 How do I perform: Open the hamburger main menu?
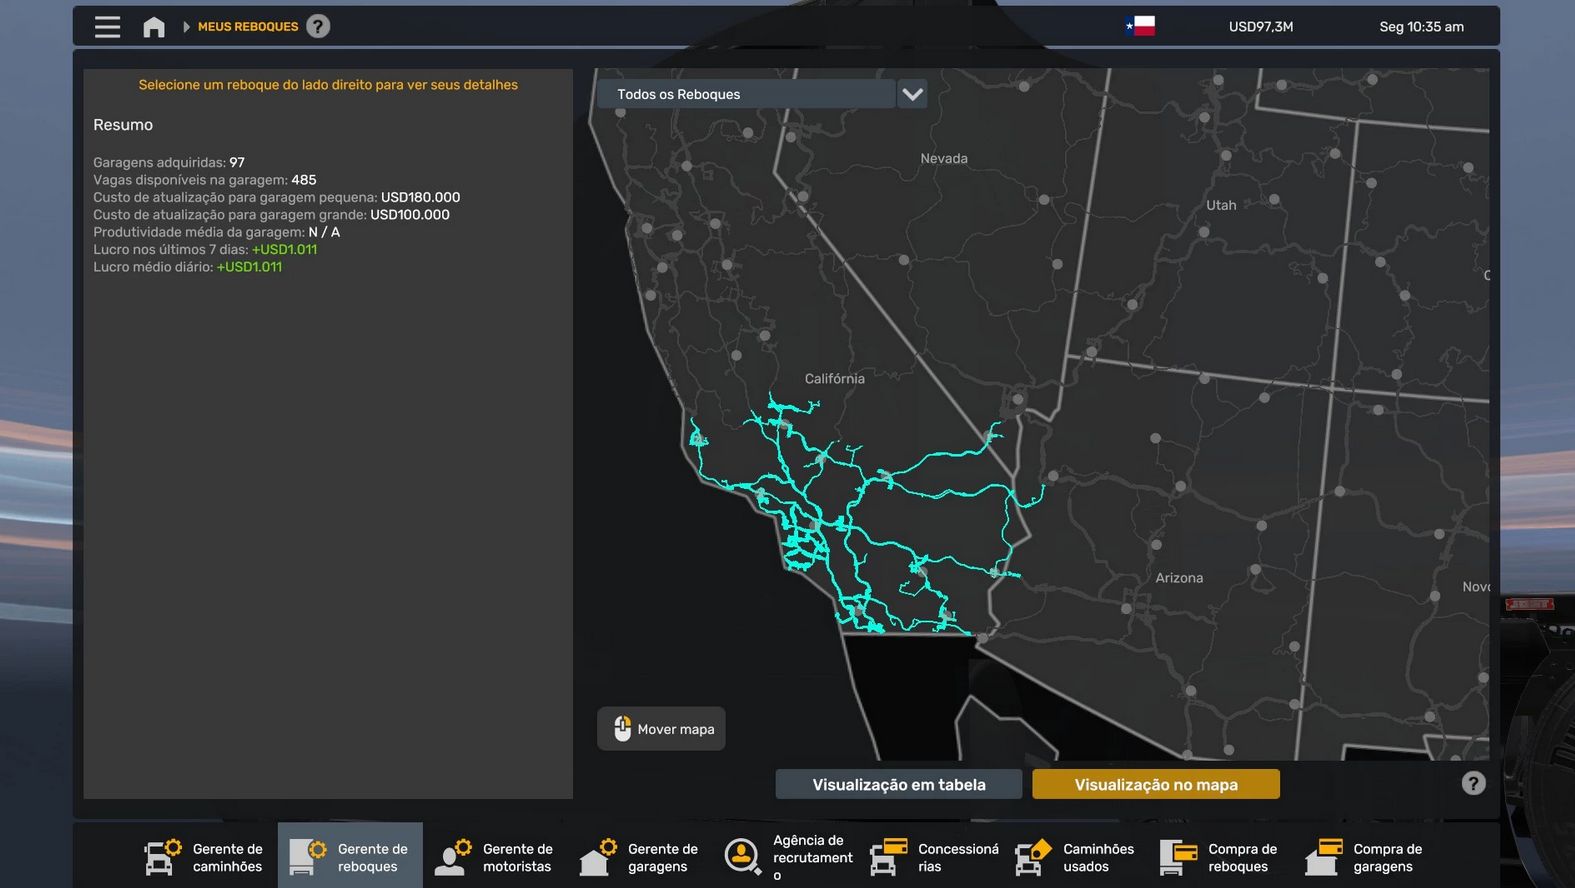click(107, 27)
